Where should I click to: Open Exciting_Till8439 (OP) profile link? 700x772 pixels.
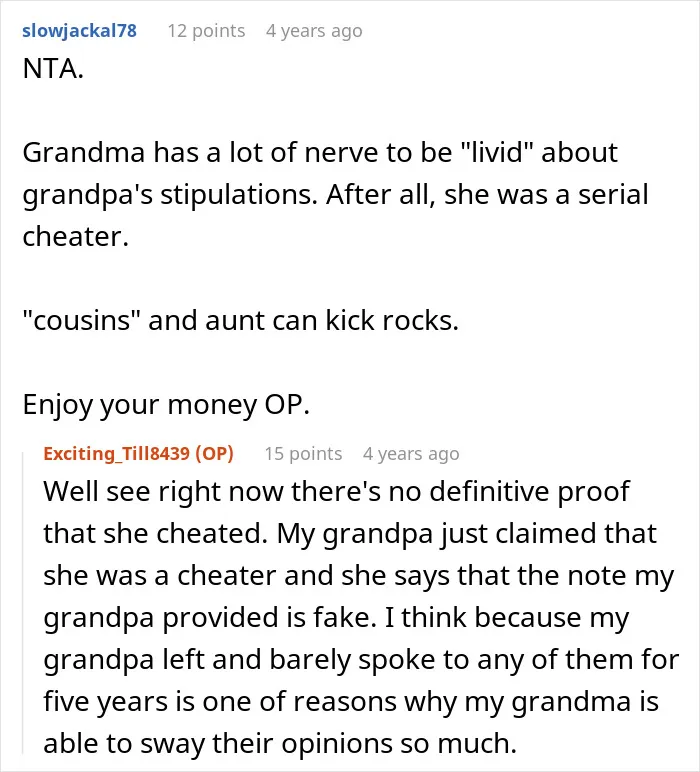pos(138,453)
